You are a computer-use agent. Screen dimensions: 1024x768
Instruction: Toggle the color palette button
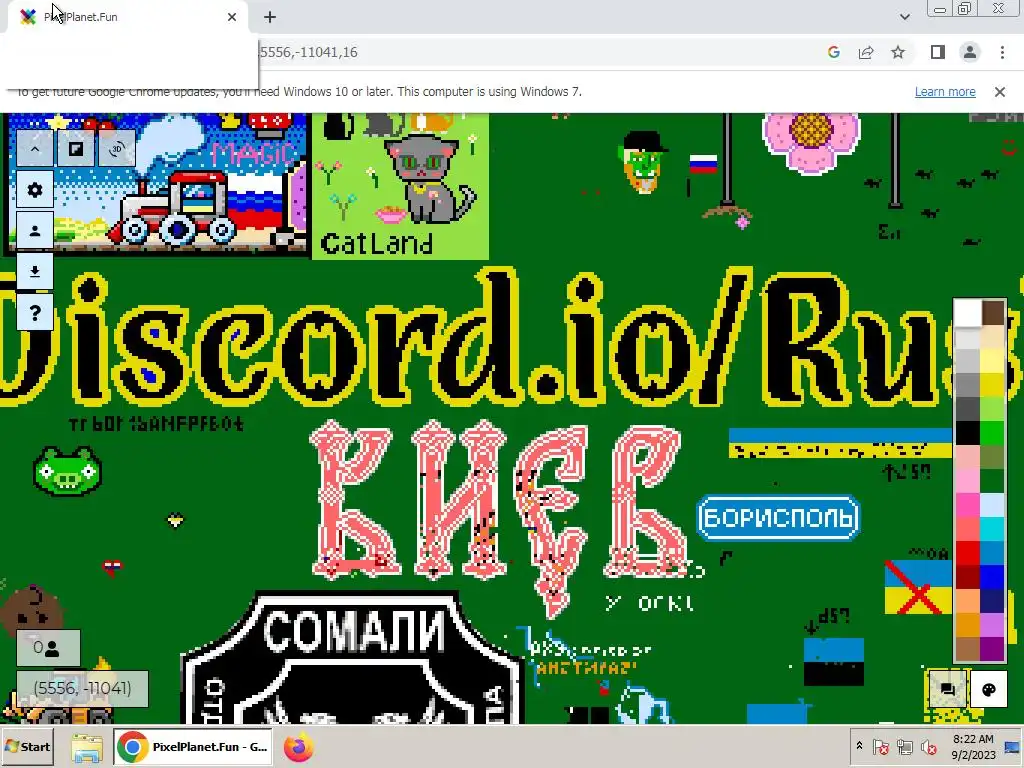click(x=989, y=689)
